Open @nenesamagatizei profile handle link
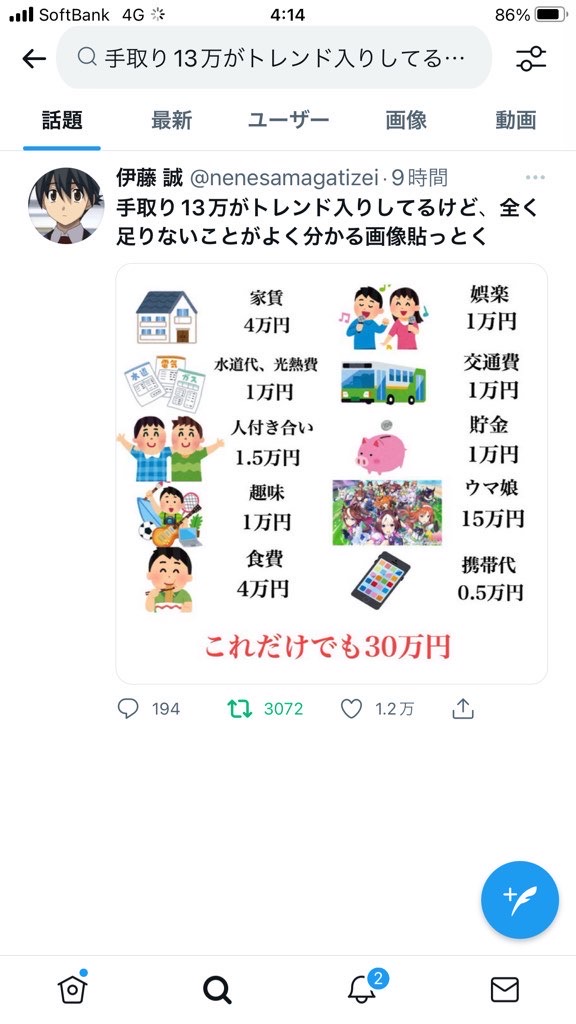This screenshot has width=576, height=1024. (285, 177)
